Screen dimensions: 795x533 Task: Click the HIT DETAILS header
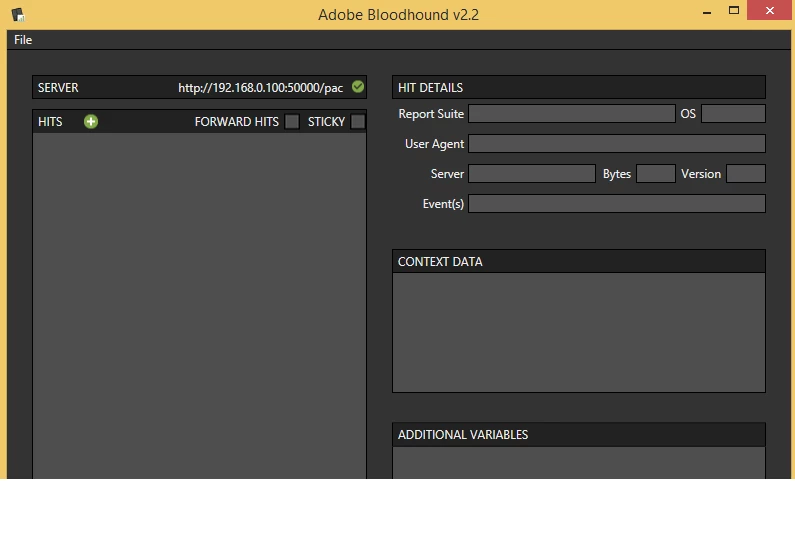coord(579,87)
